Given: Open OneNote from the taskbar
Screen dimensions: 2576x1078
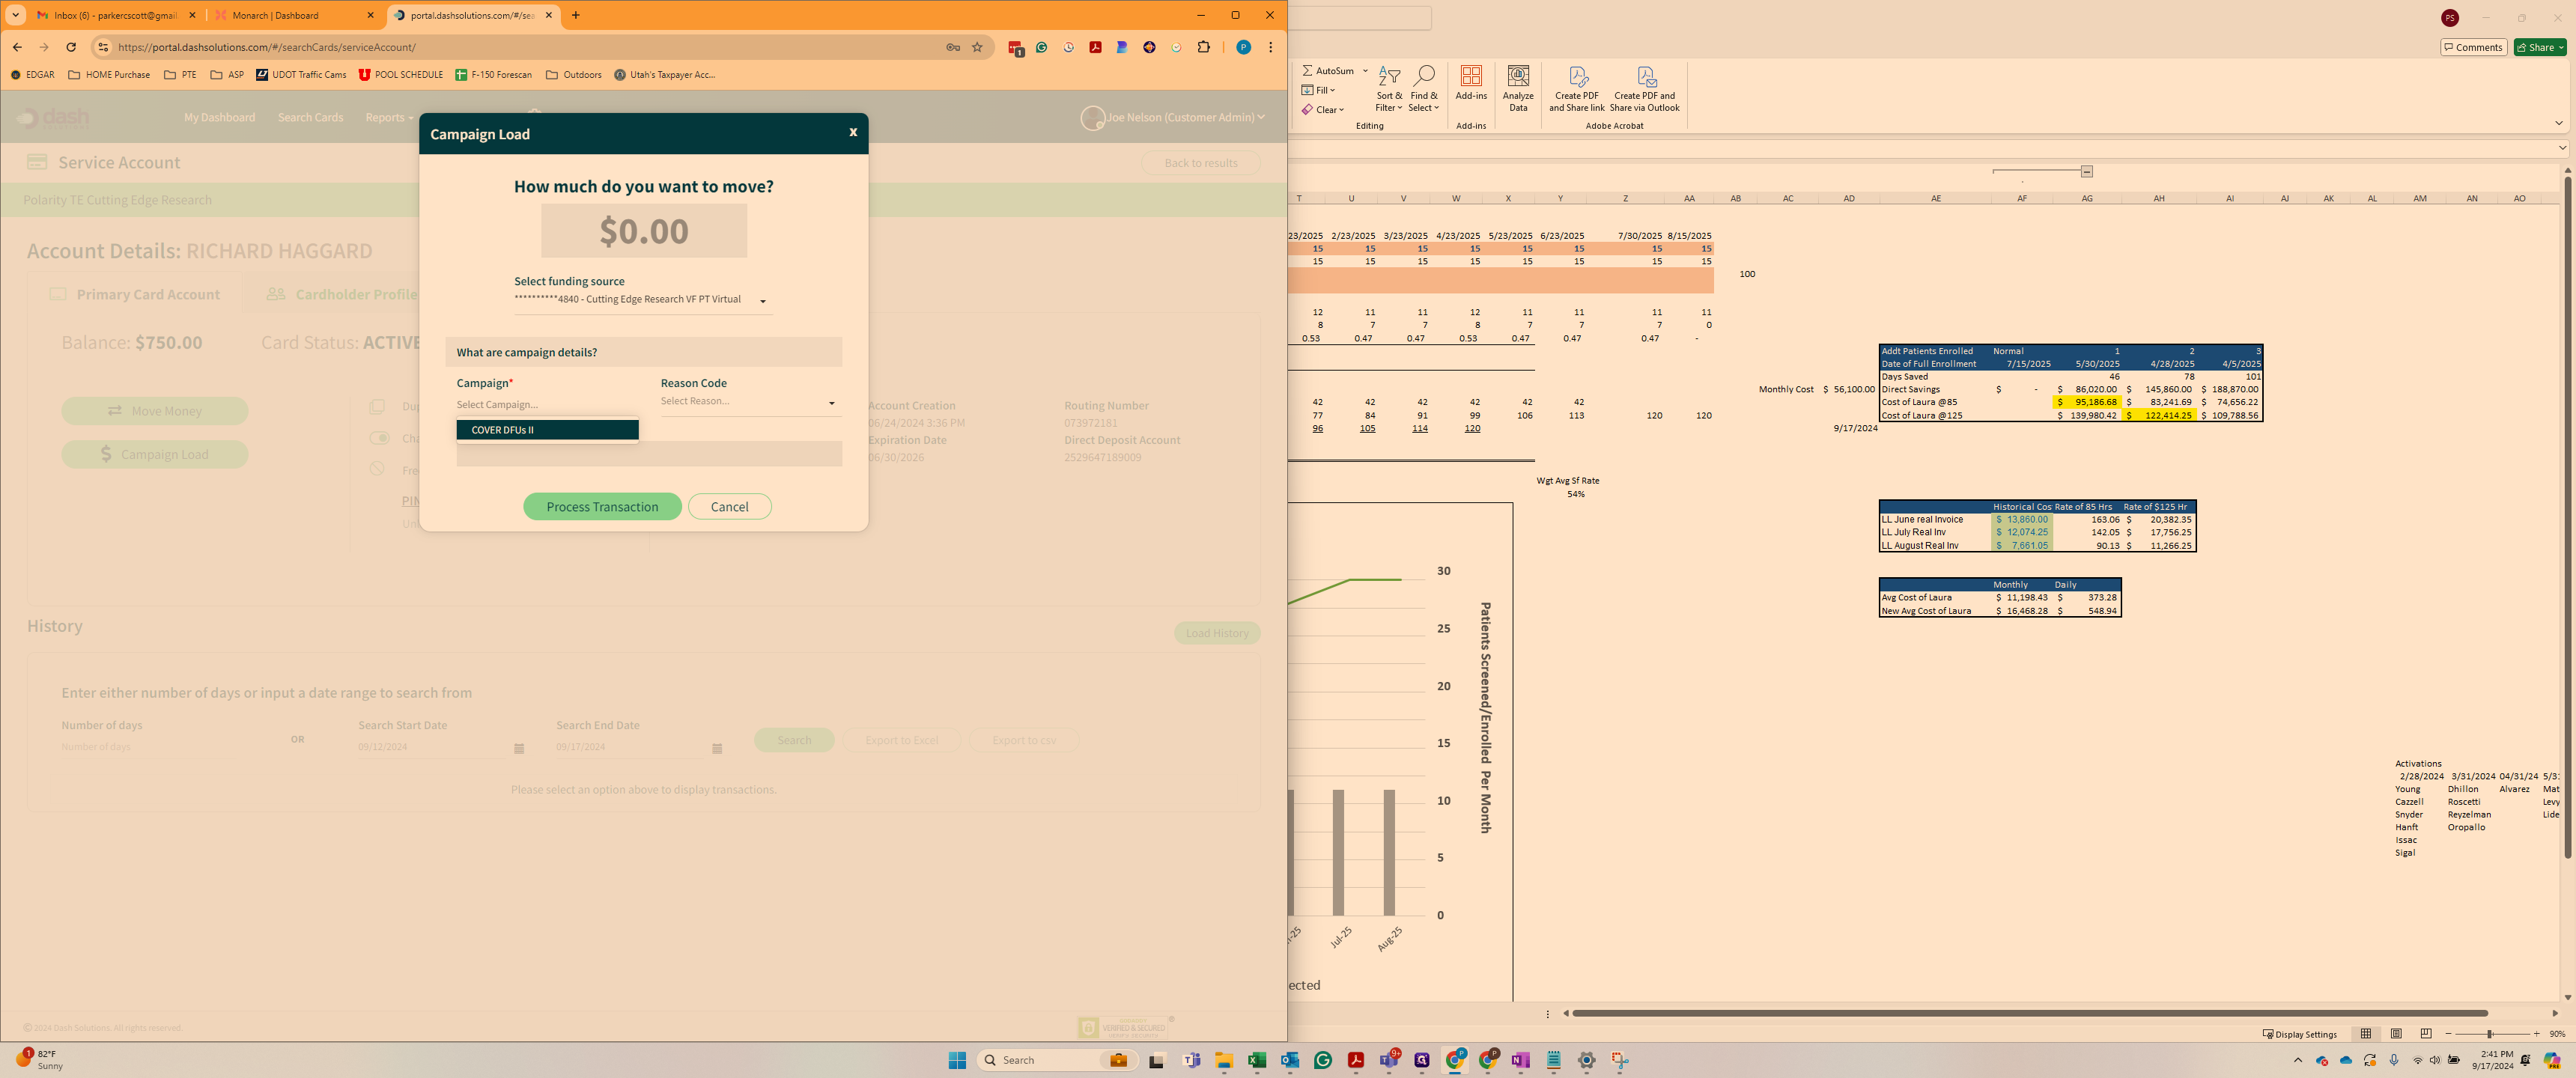Looking at the screenshot, I should pos(1520,1060).
